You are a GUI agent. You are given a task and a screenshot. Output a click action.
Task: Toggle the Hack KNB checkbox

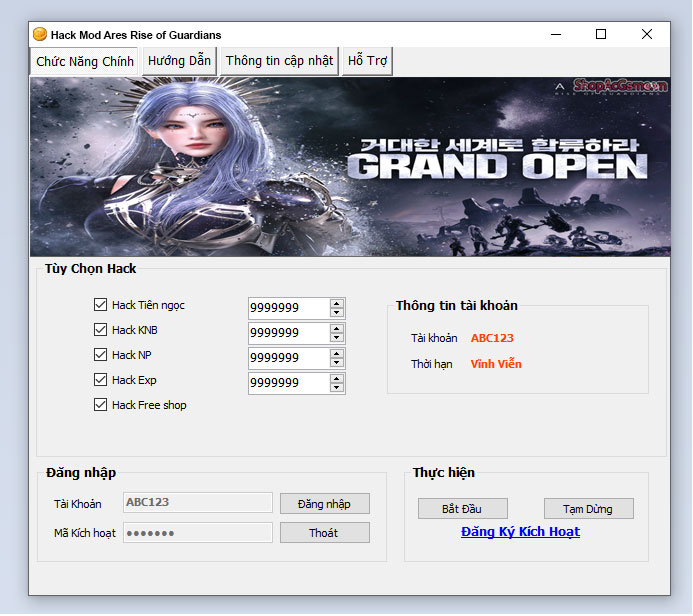click(x=100, y=330)
